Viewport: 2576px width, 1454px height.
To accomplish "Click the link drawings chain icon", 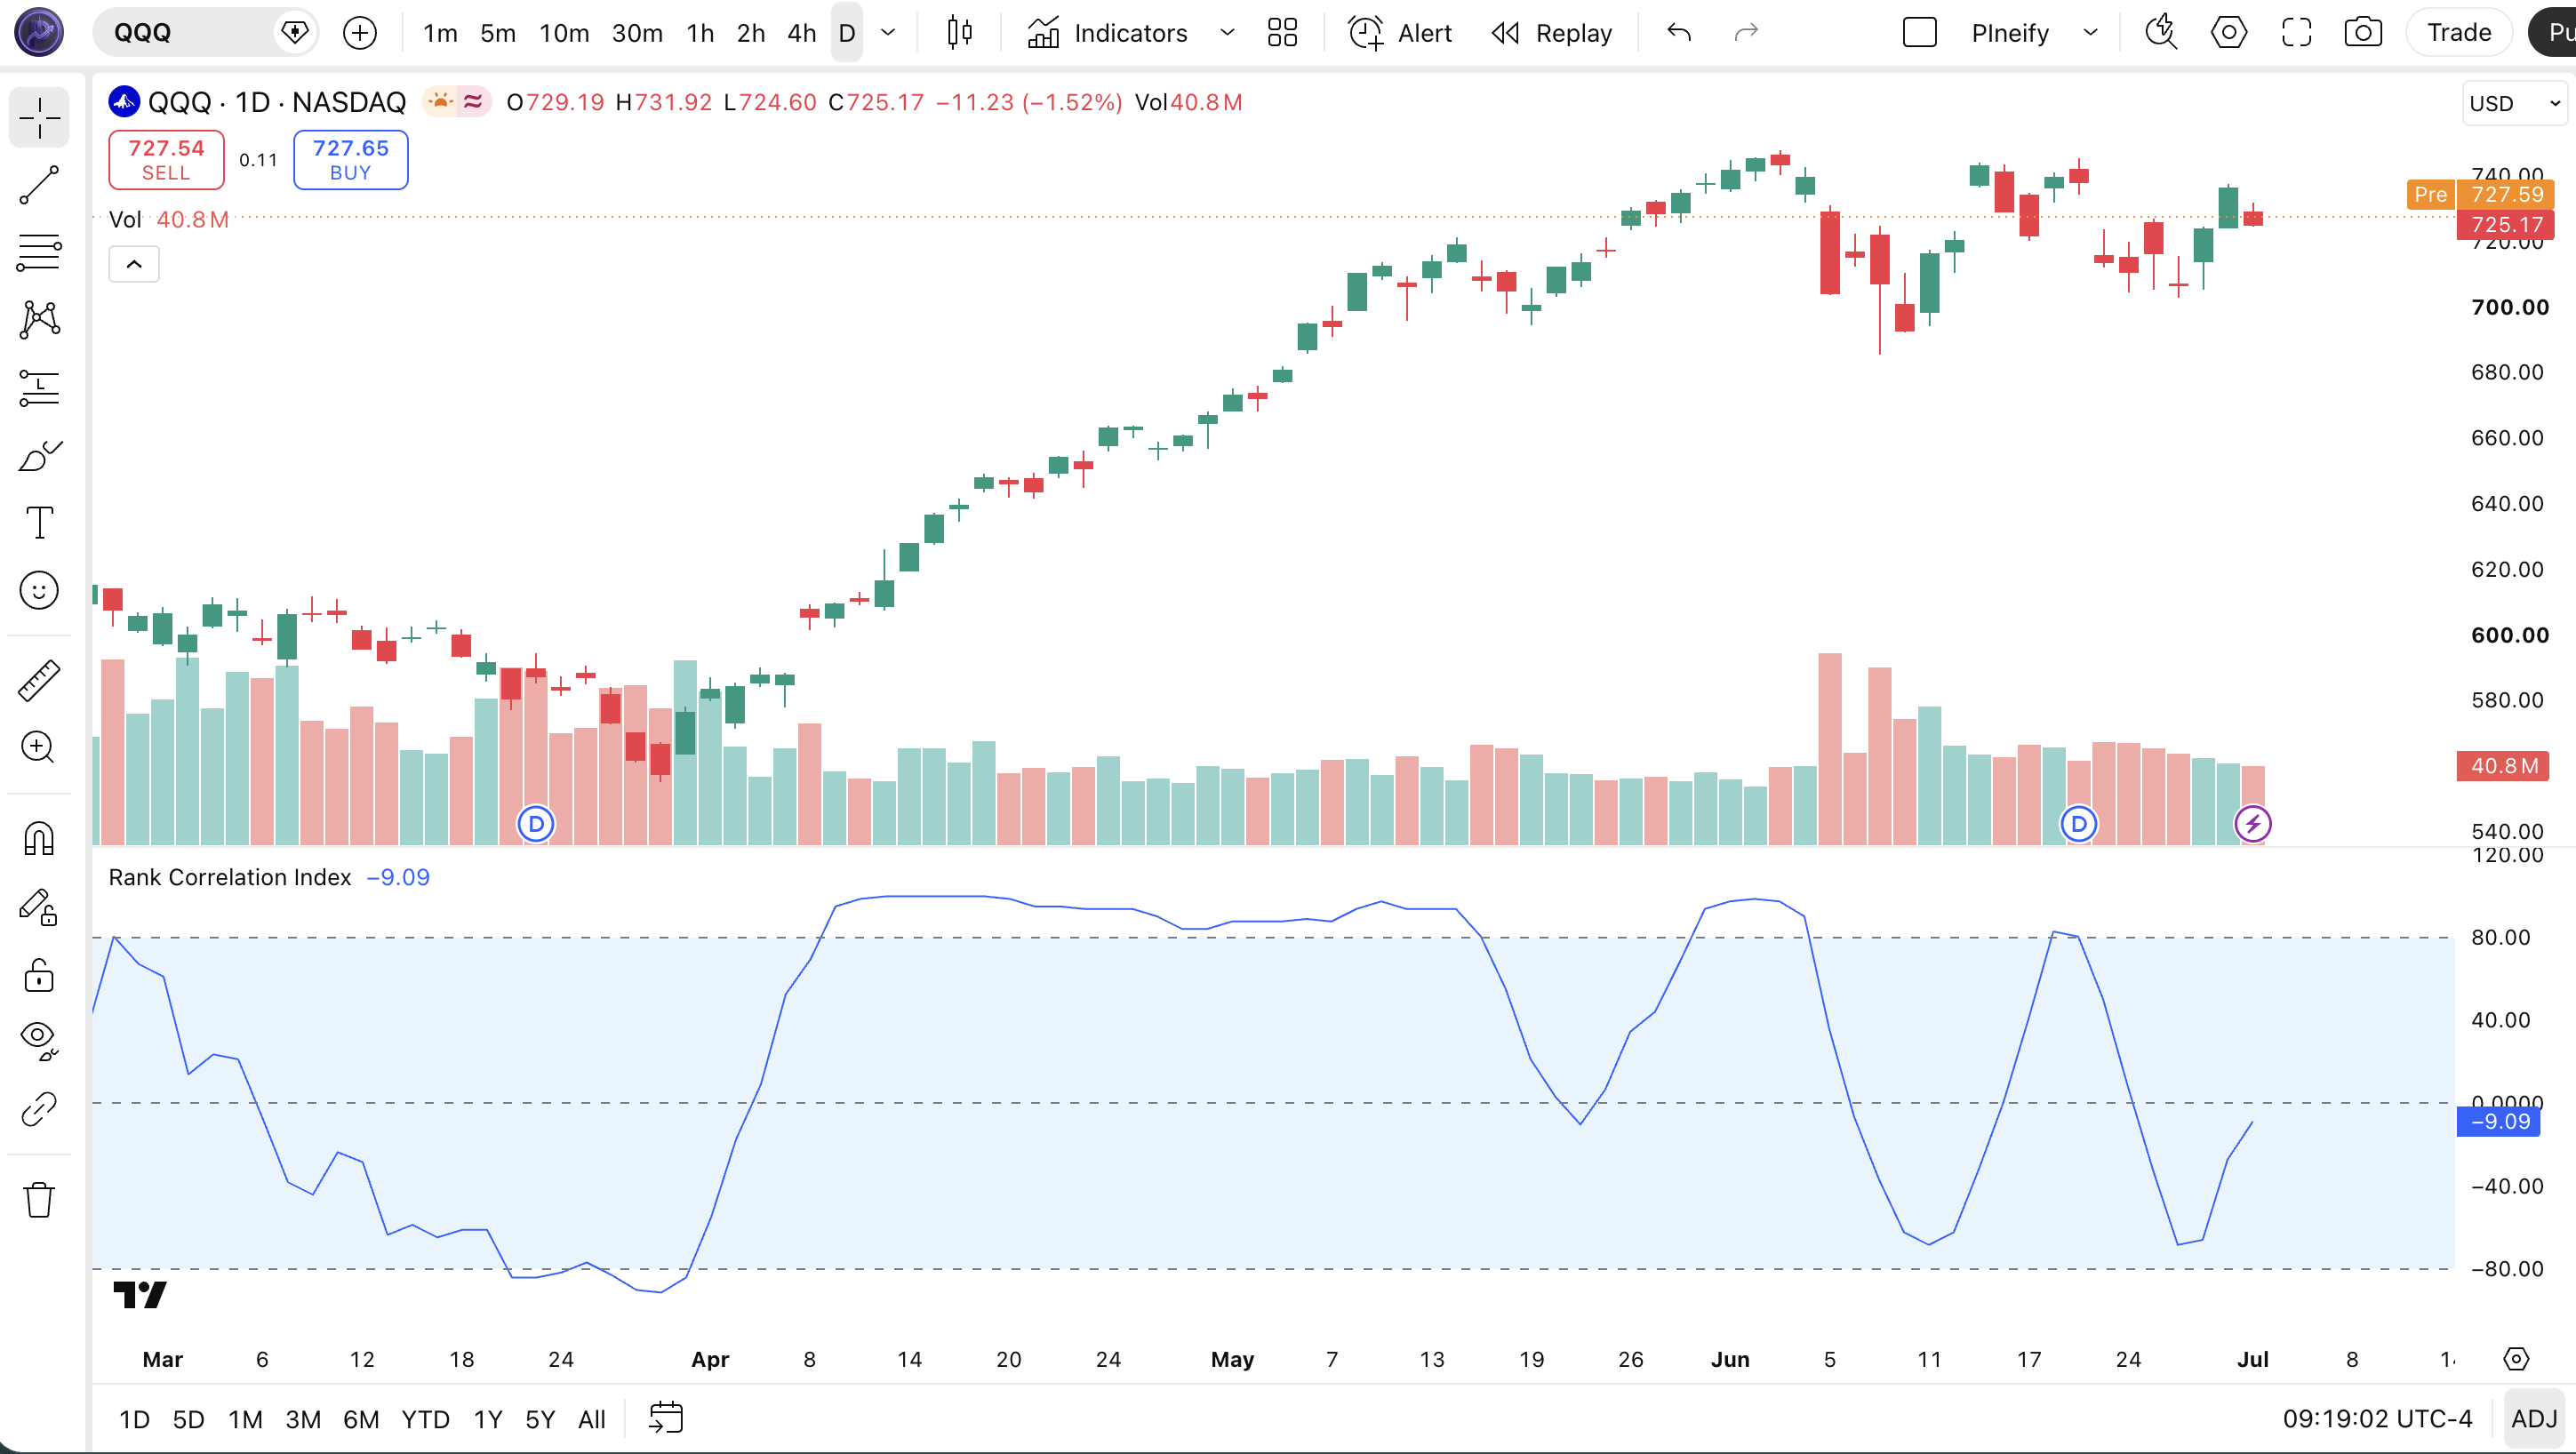I will click(x=39, y=1109).
